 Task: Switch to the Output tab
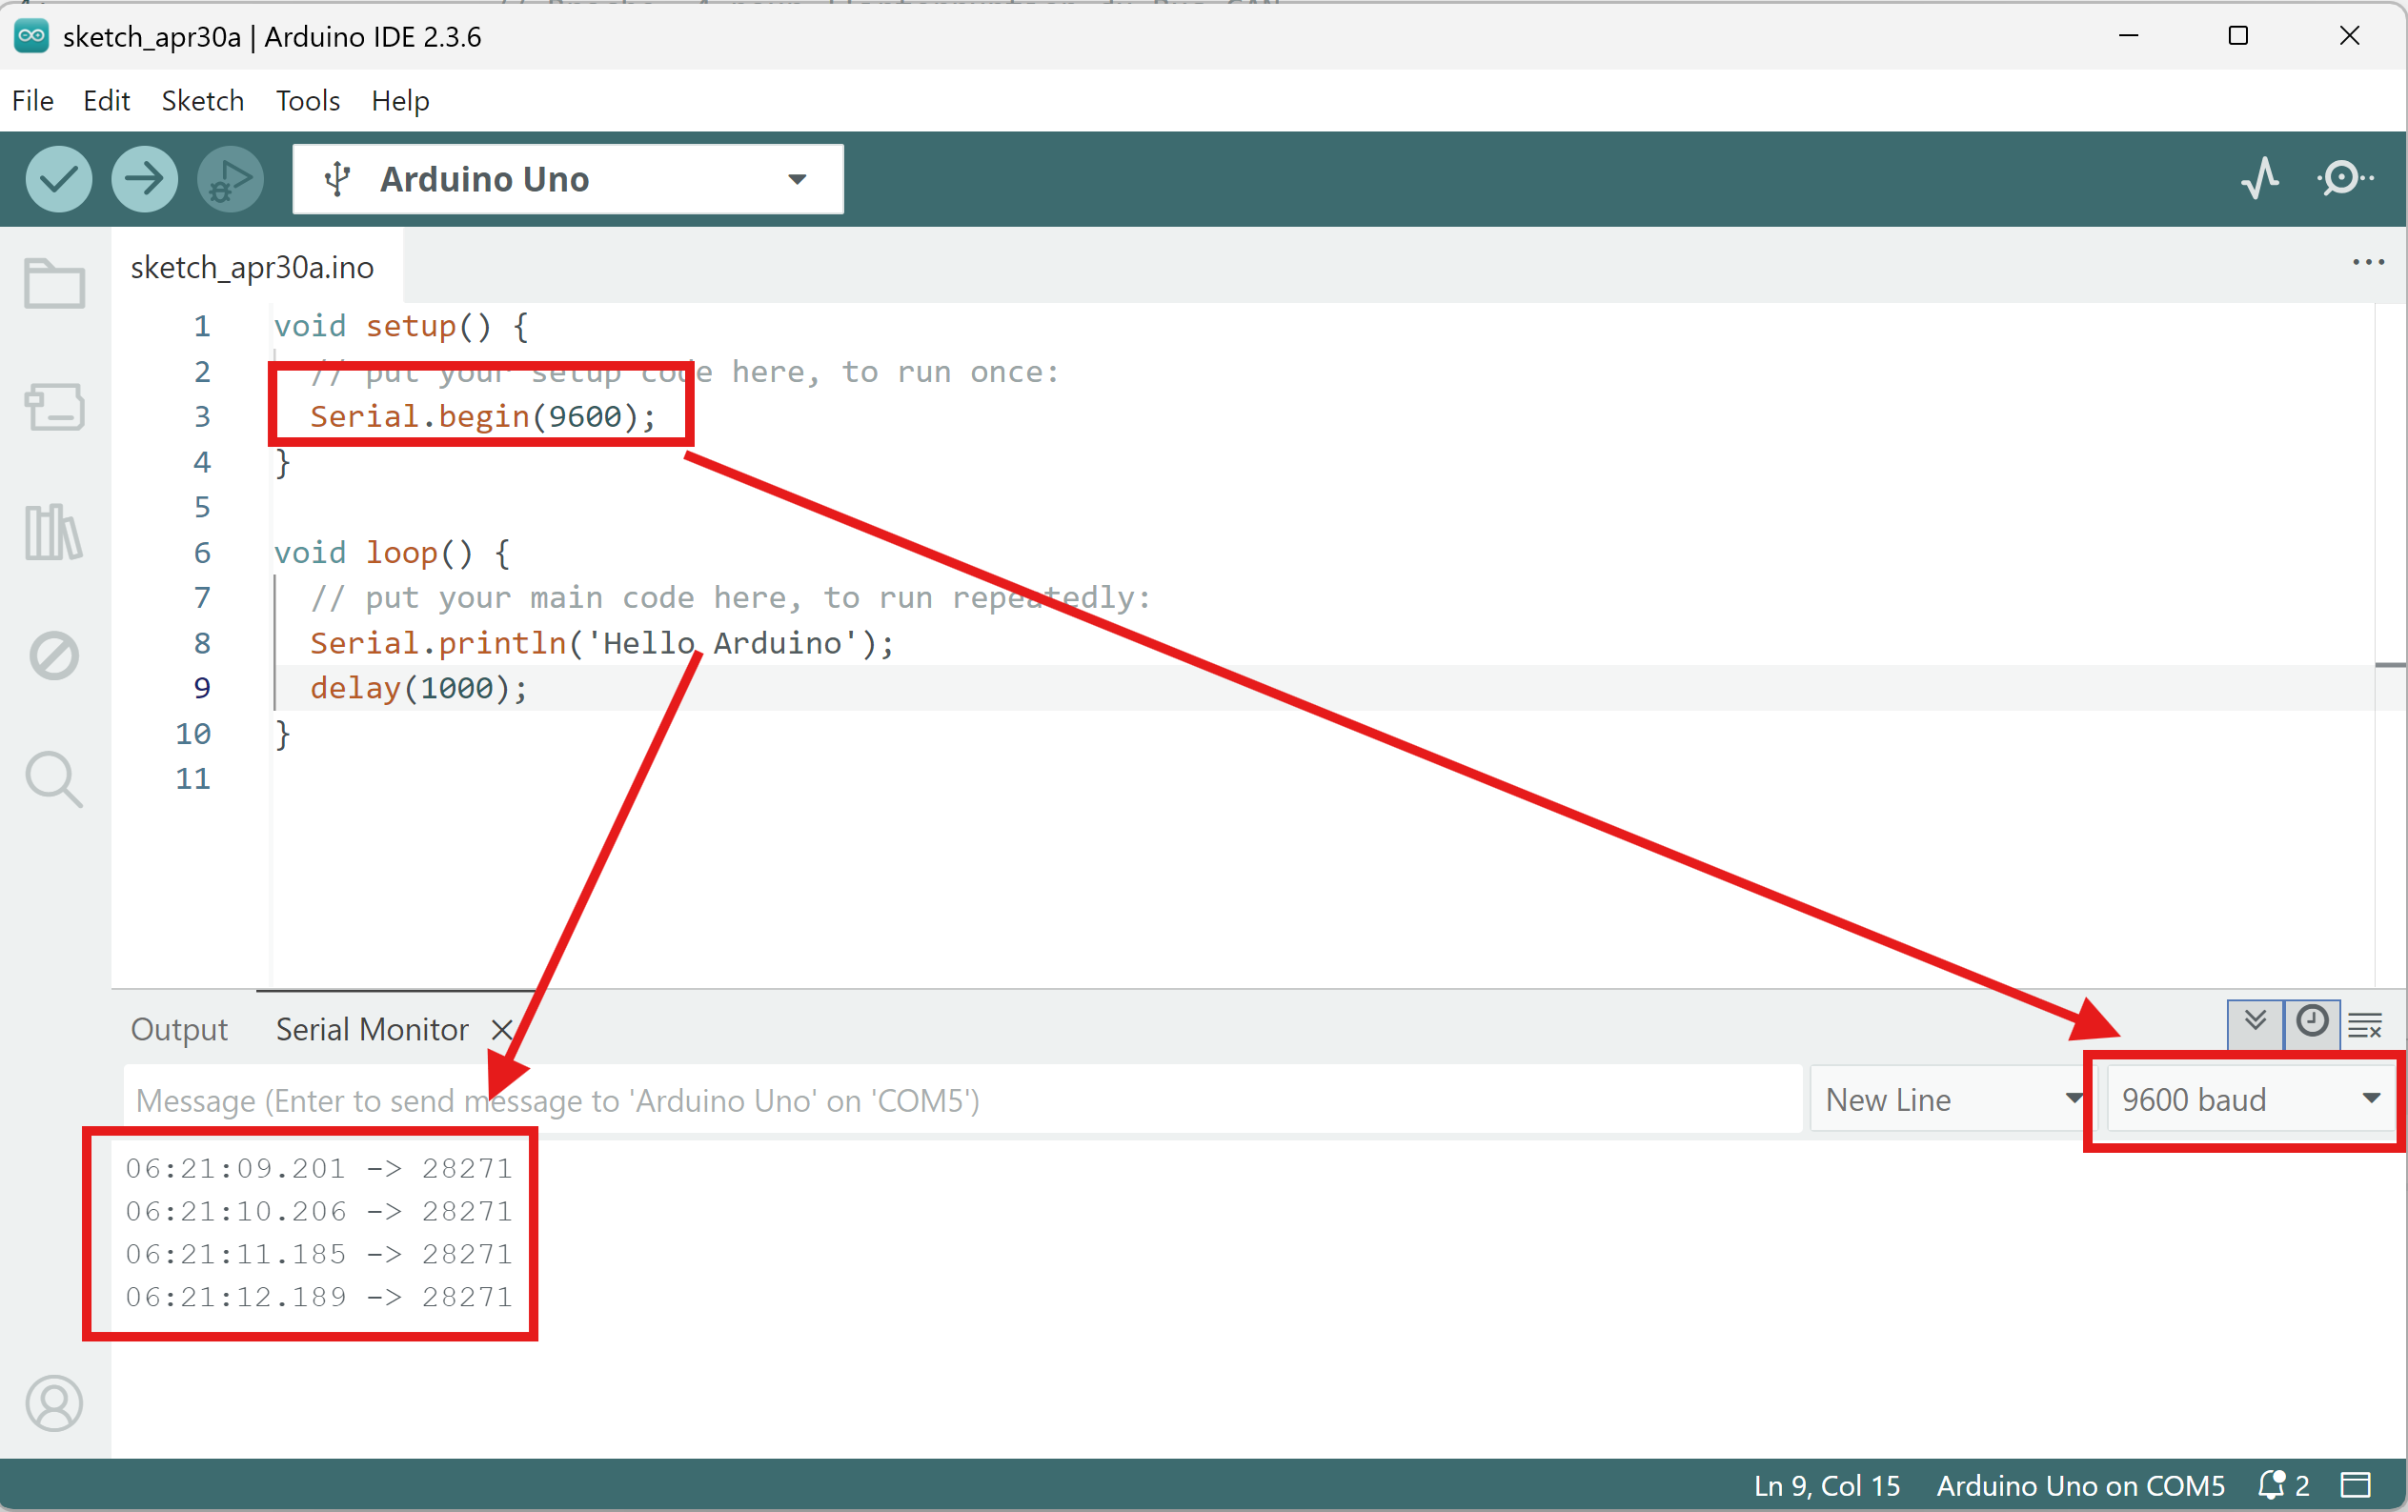pyautogui.click(x=179, y=1029)
